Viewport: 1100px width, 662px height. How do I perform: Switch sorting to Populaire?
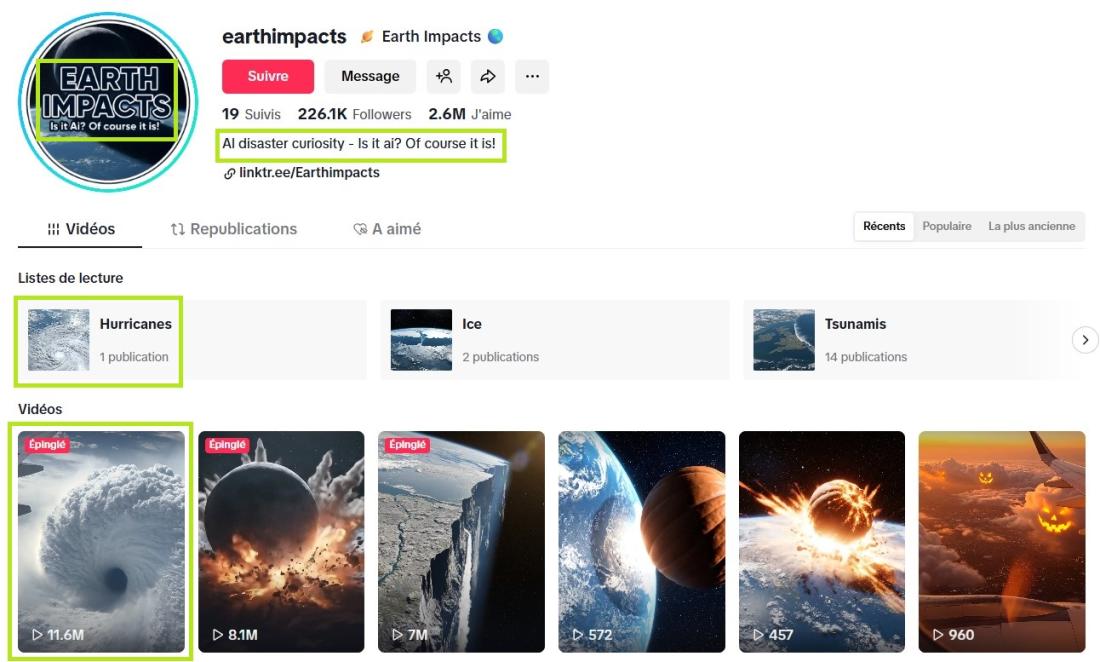[946, 227]
